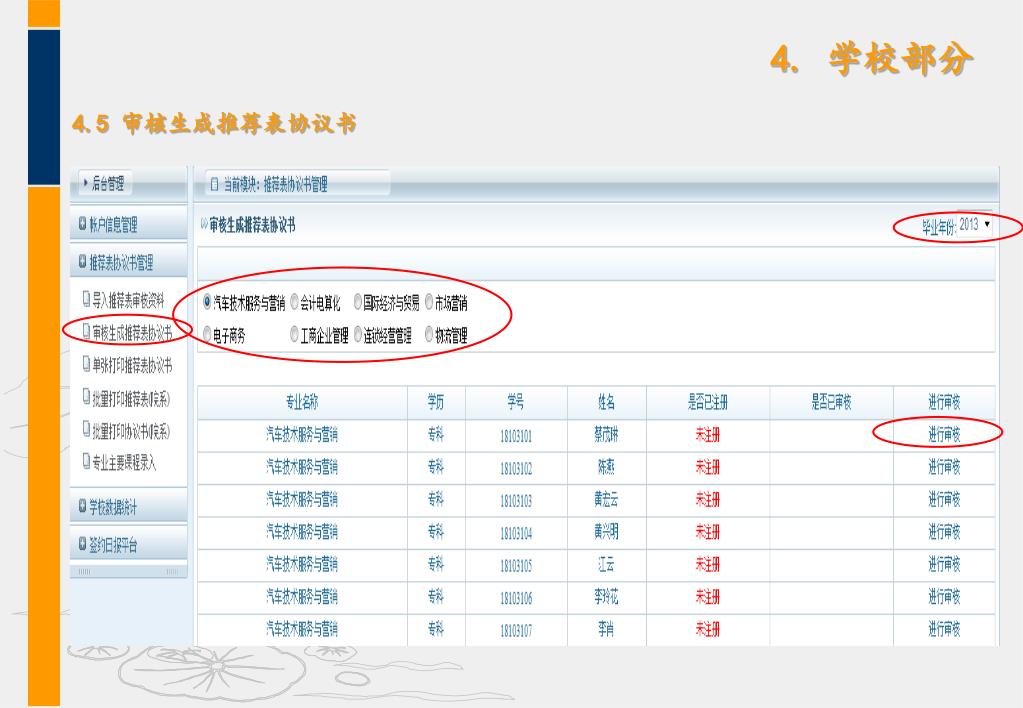1023x708 pixels.
Task: Click the 专业名称 column header
Action: (x=302, y=402)
